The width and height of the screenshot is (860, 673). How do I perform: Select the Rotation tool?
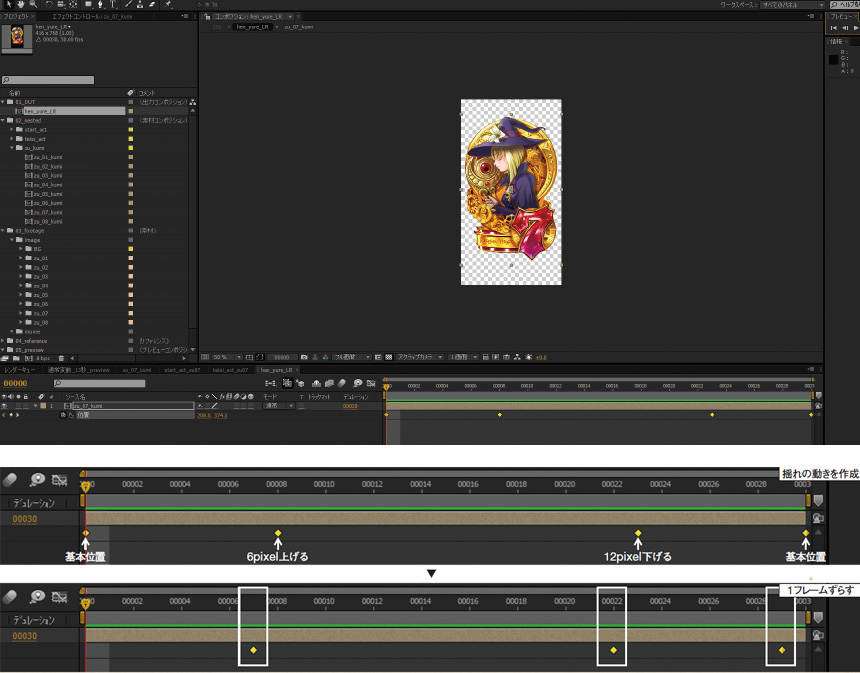coord(49,4)
